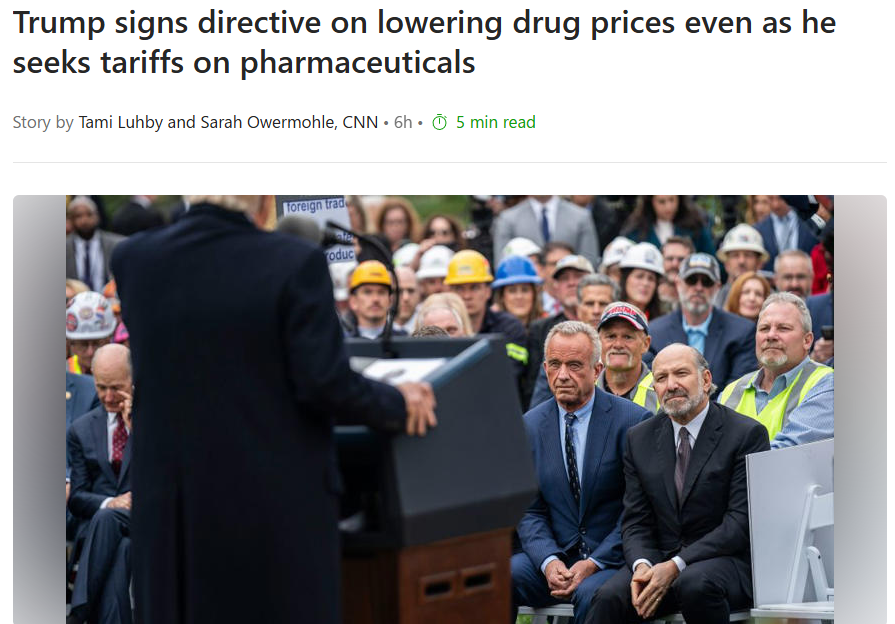895x624 pixels.
Task: Click the stopwatch icon beside read time
Action: [x=440, y=122]
